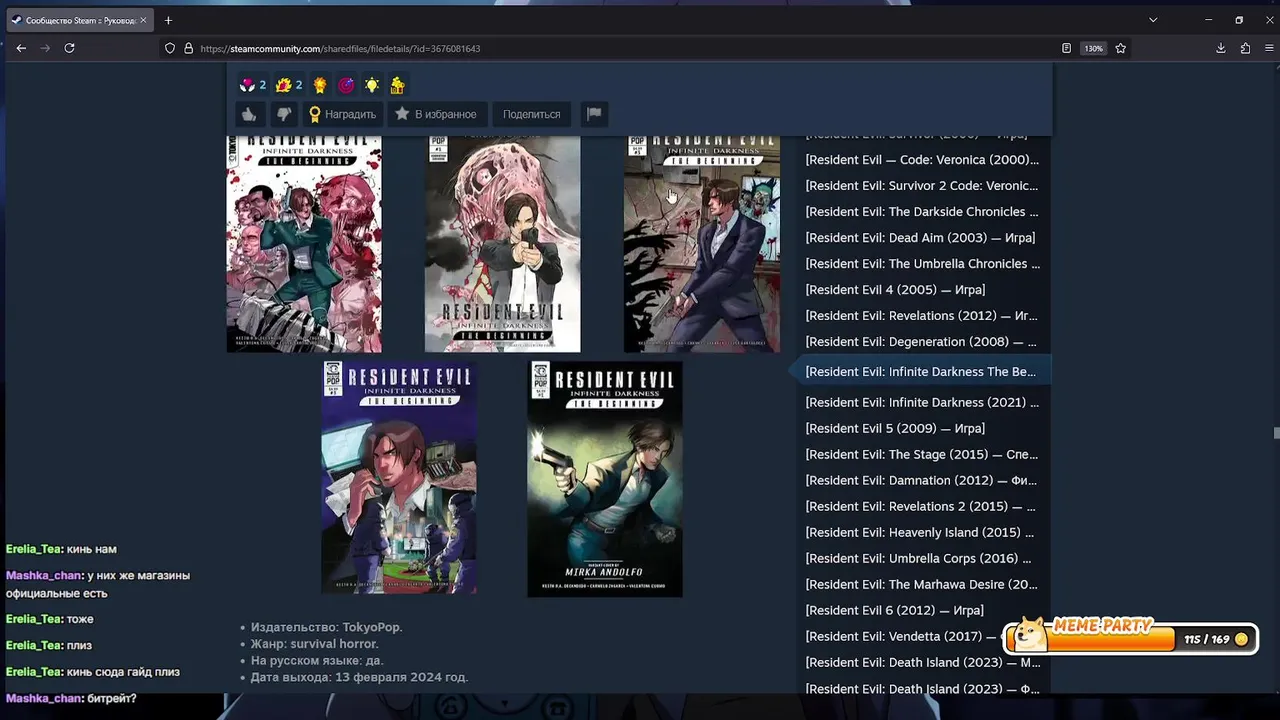Click the Поделиться share button
1280x720 pixels.
[x=531, y=114]
